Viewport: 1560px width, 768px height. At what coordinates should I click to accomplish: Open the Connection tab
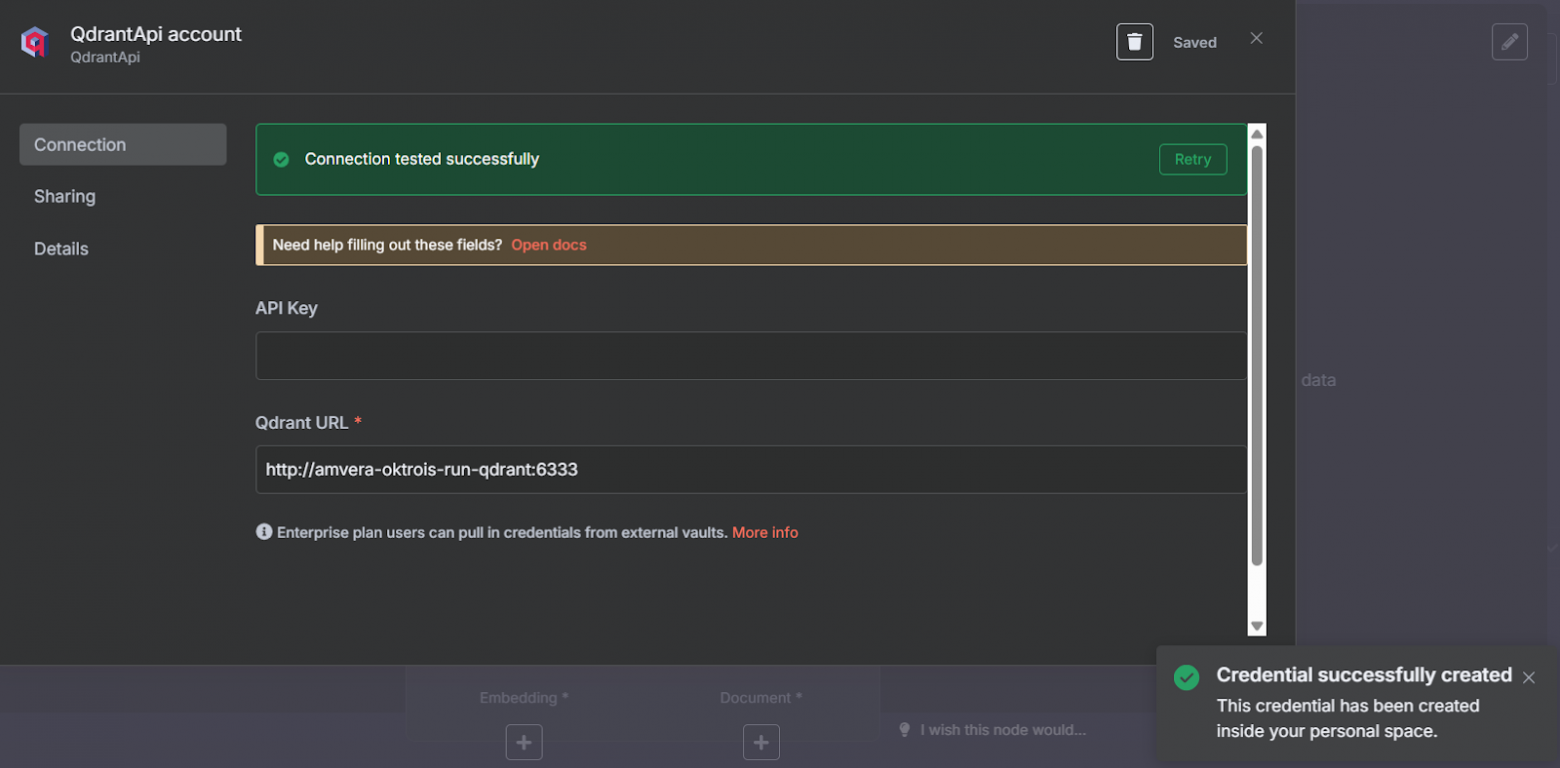(x=123, y=145)
